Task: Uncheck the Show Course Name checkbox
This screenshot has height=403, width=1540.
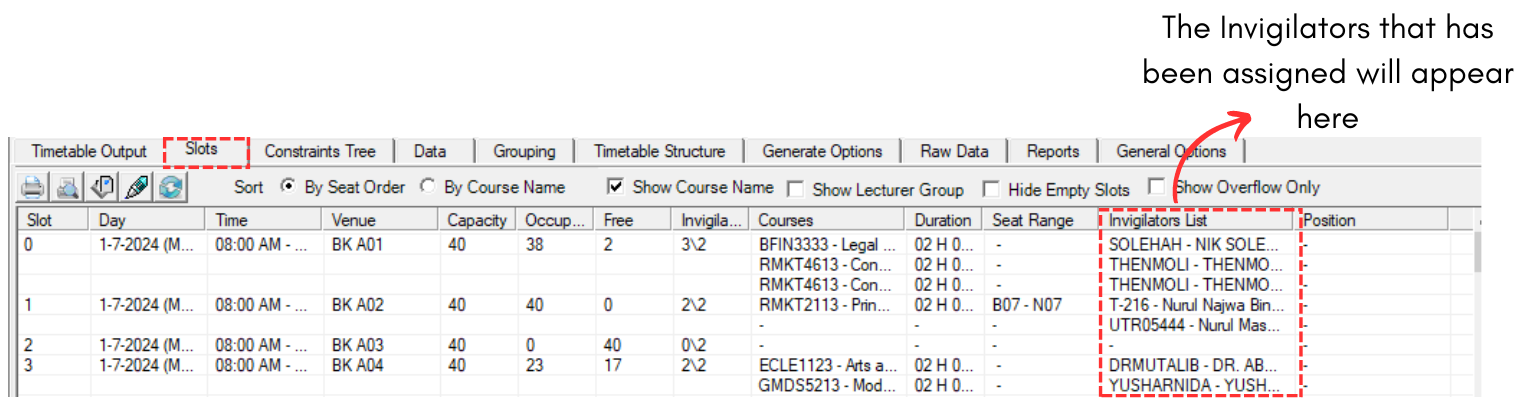Action: (x=616, y=187)
